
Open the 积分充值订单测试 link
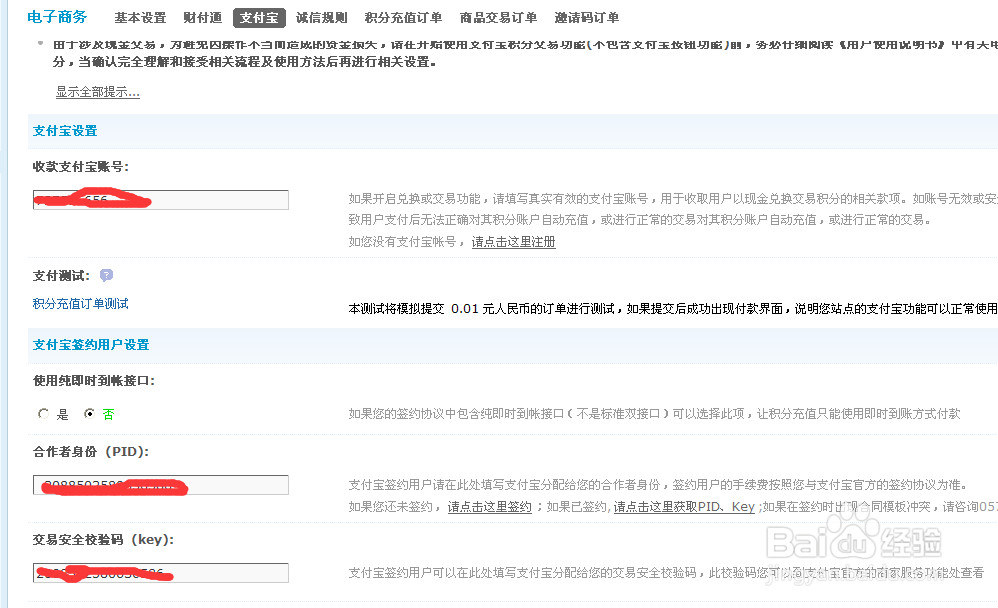pyautogui.click(x=81, y=304)
